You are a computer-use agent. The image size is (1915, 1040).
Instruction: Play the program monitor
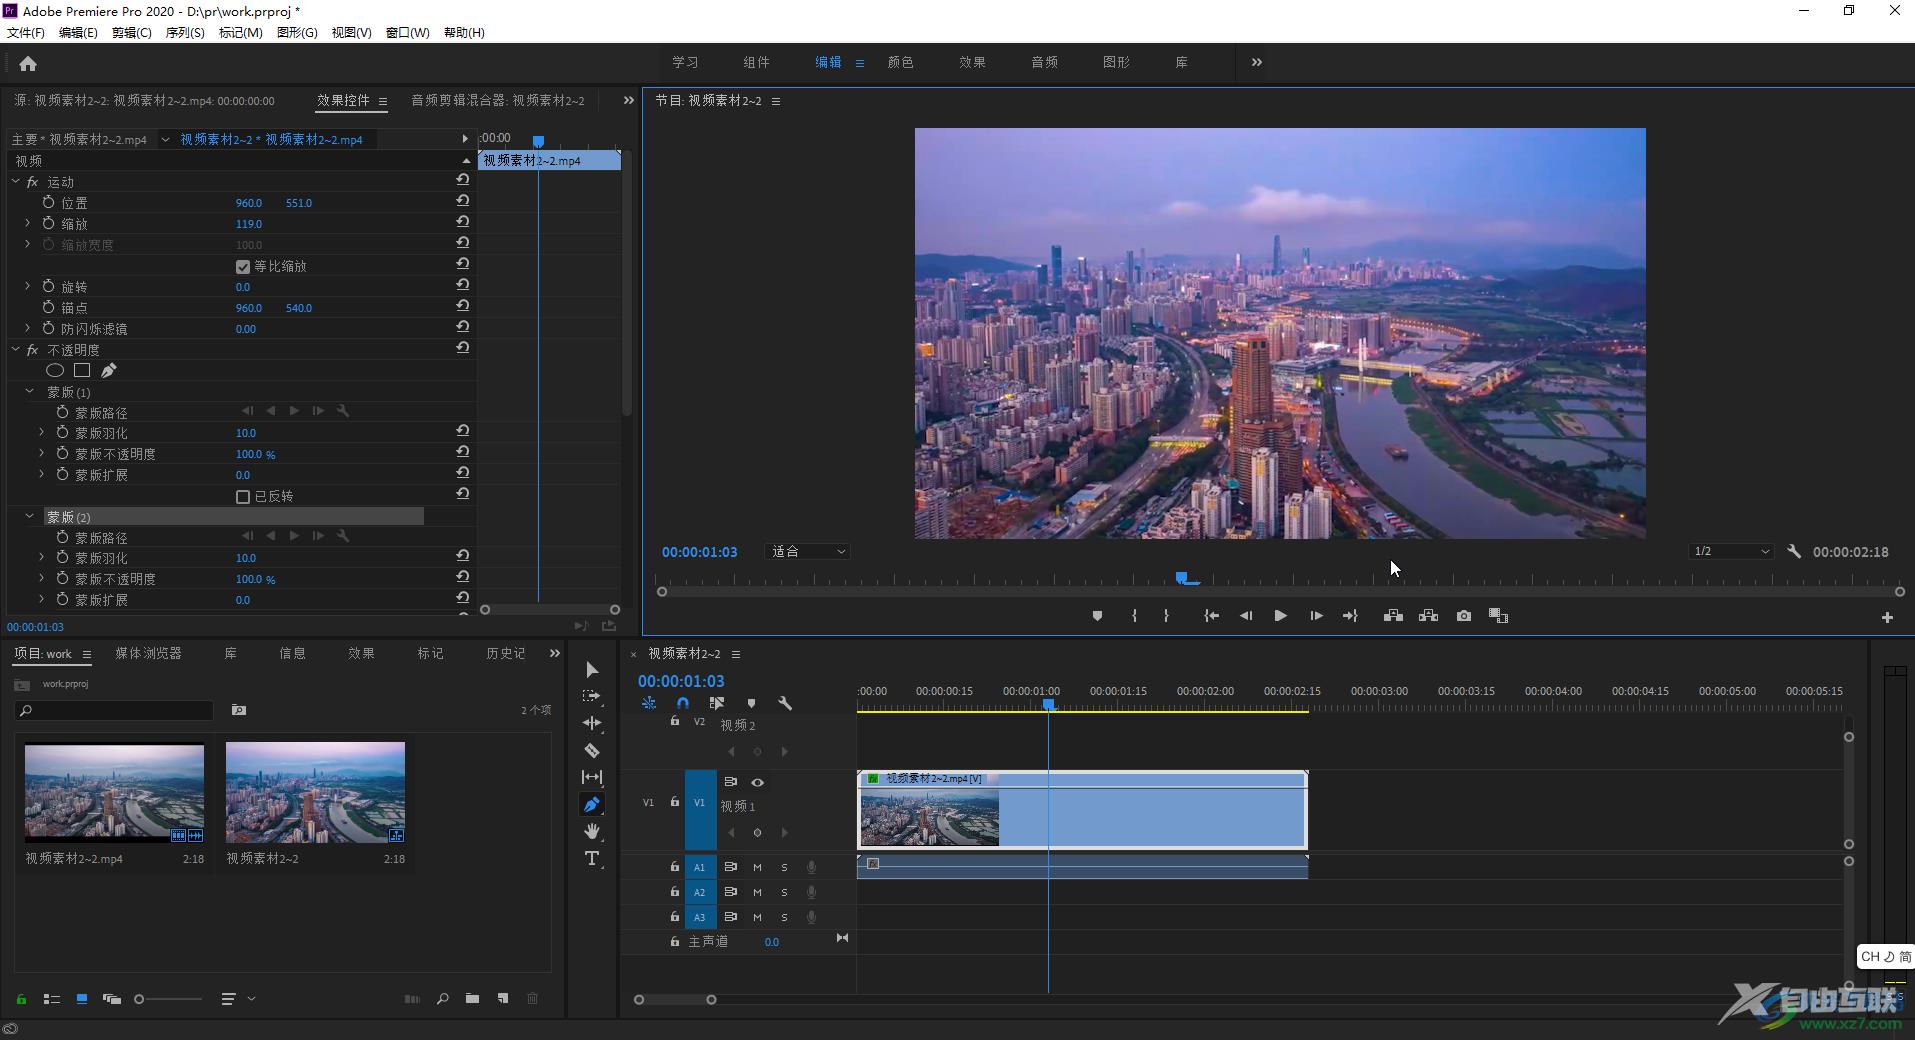[x=1280, y=616]
